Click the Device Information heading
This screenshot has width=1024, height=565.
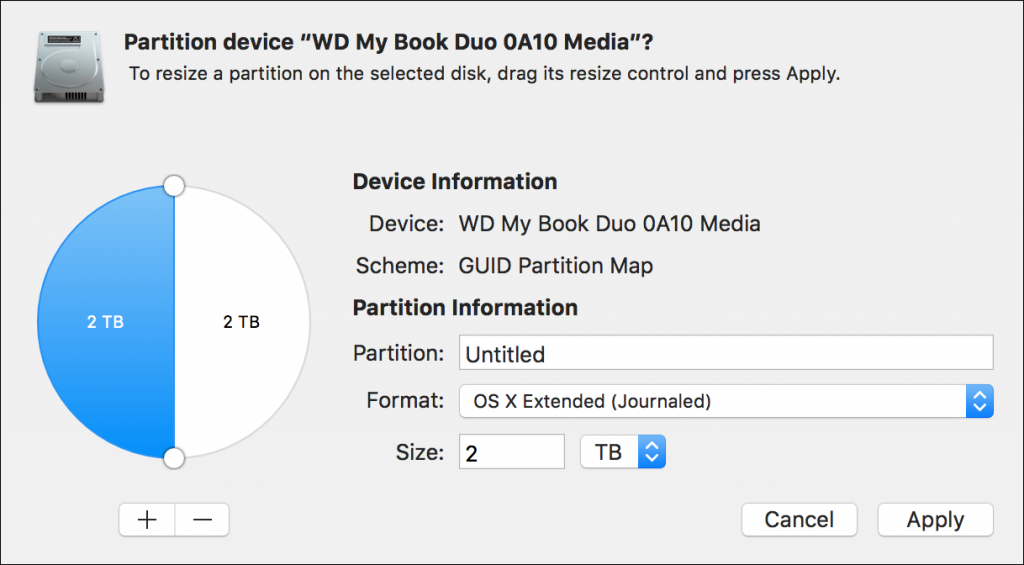tap(455, 182)
